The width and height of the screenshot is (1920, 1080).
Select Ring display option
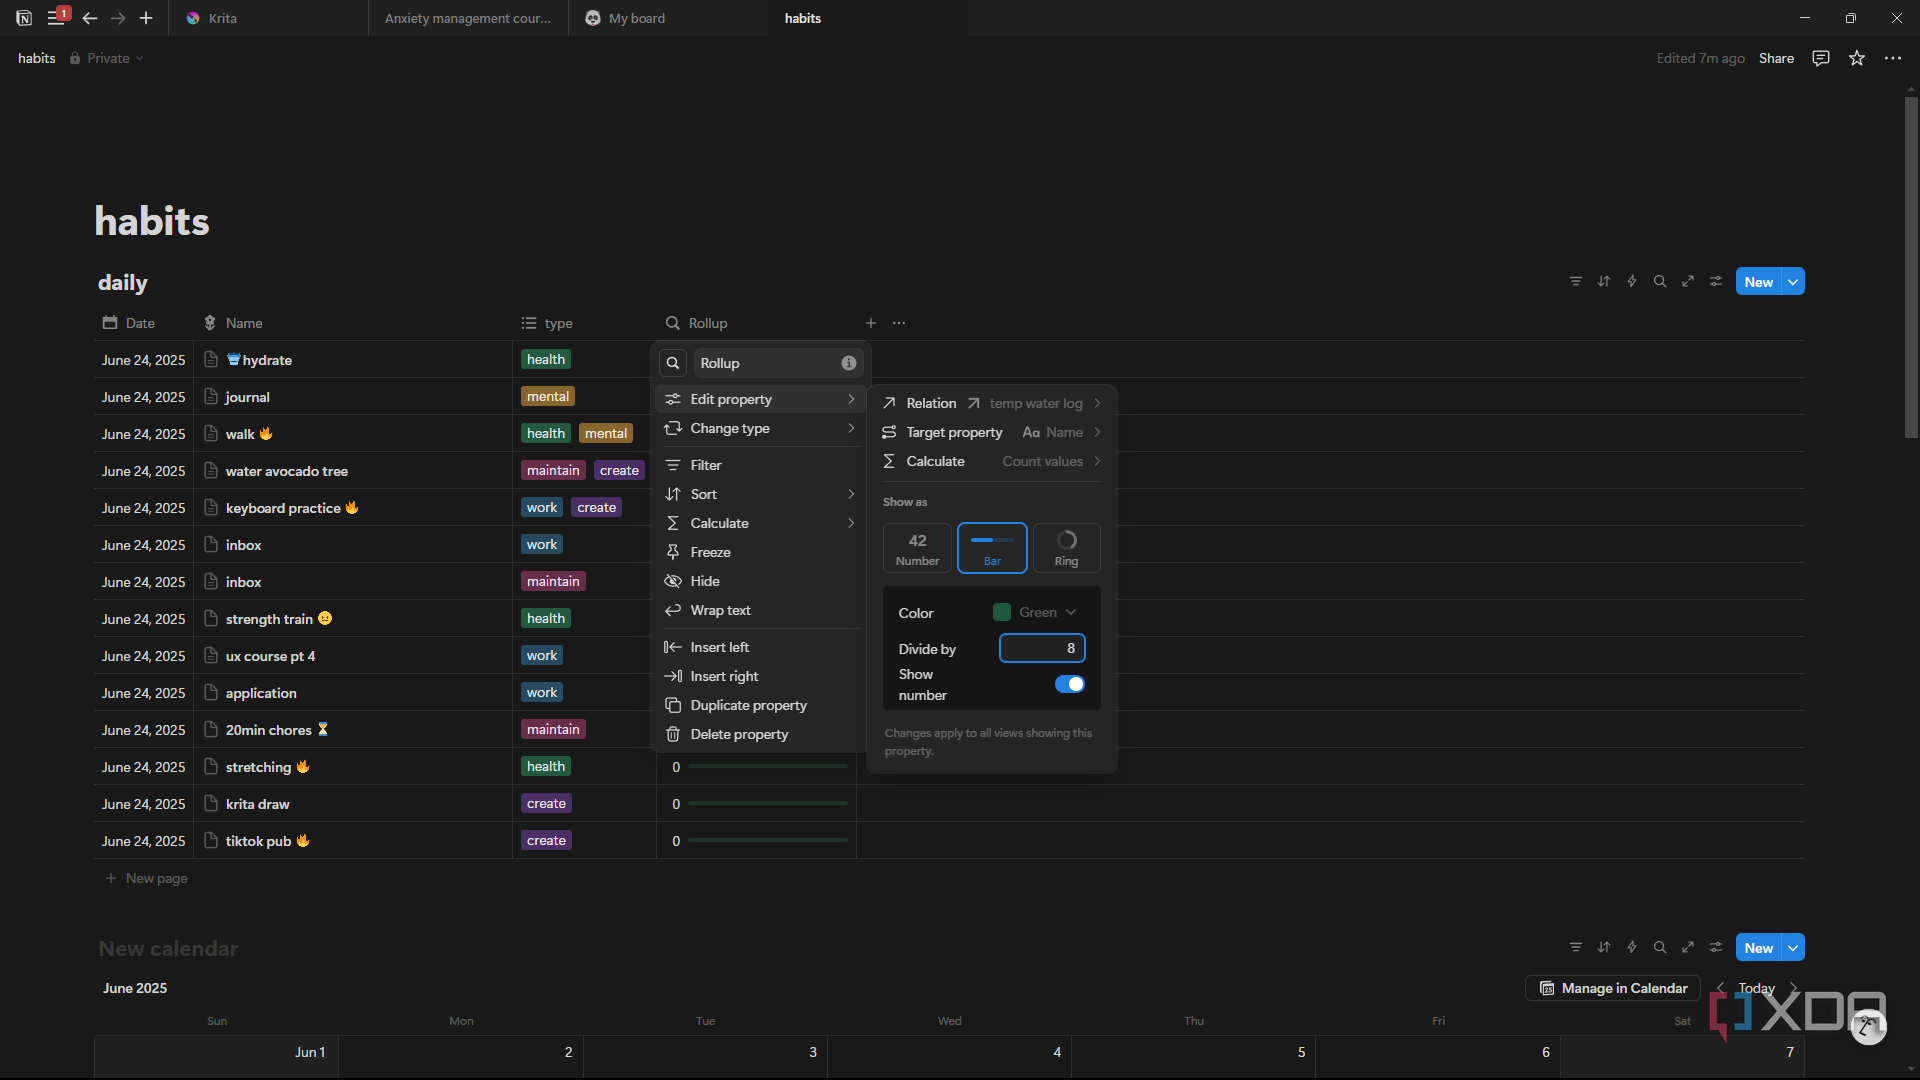click(1067, 548)
